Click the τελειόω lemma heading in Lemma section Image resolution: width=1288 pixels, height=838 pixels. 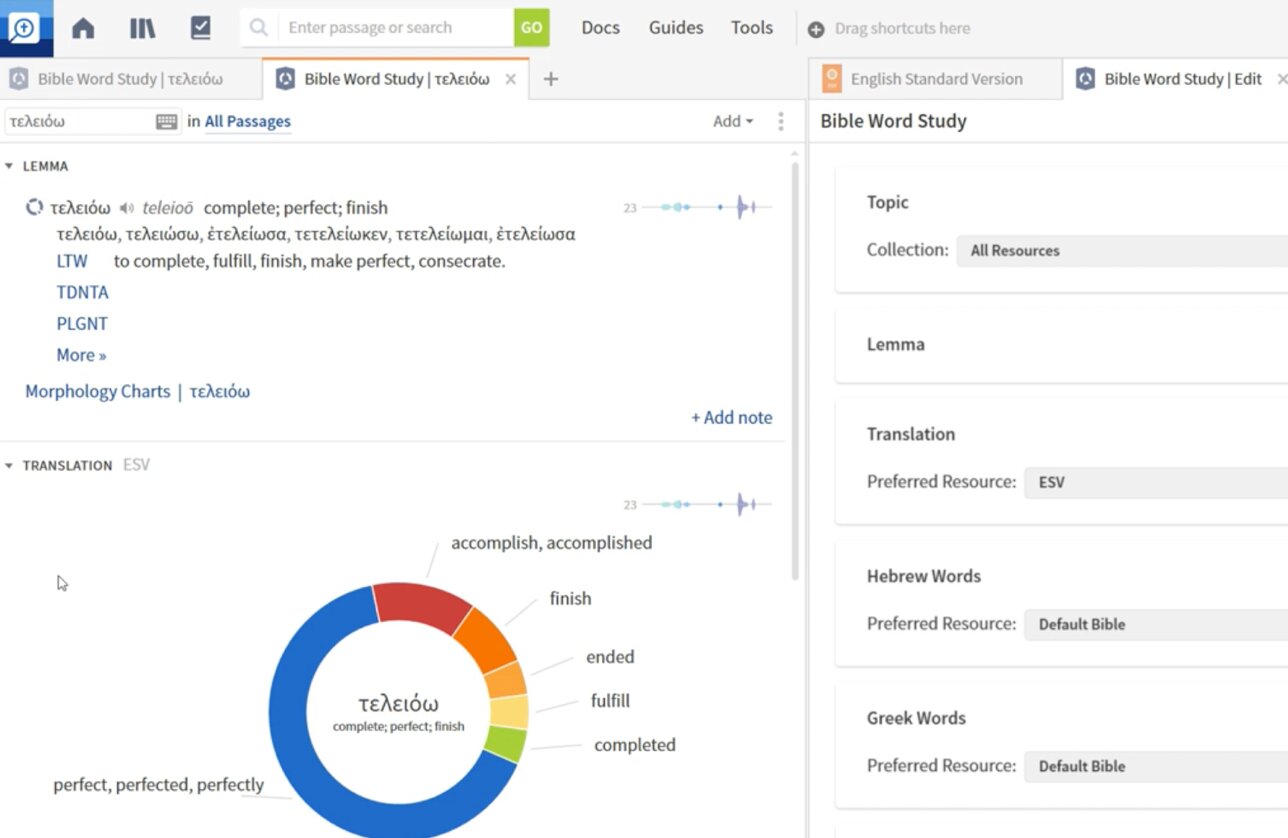point(80,208)
